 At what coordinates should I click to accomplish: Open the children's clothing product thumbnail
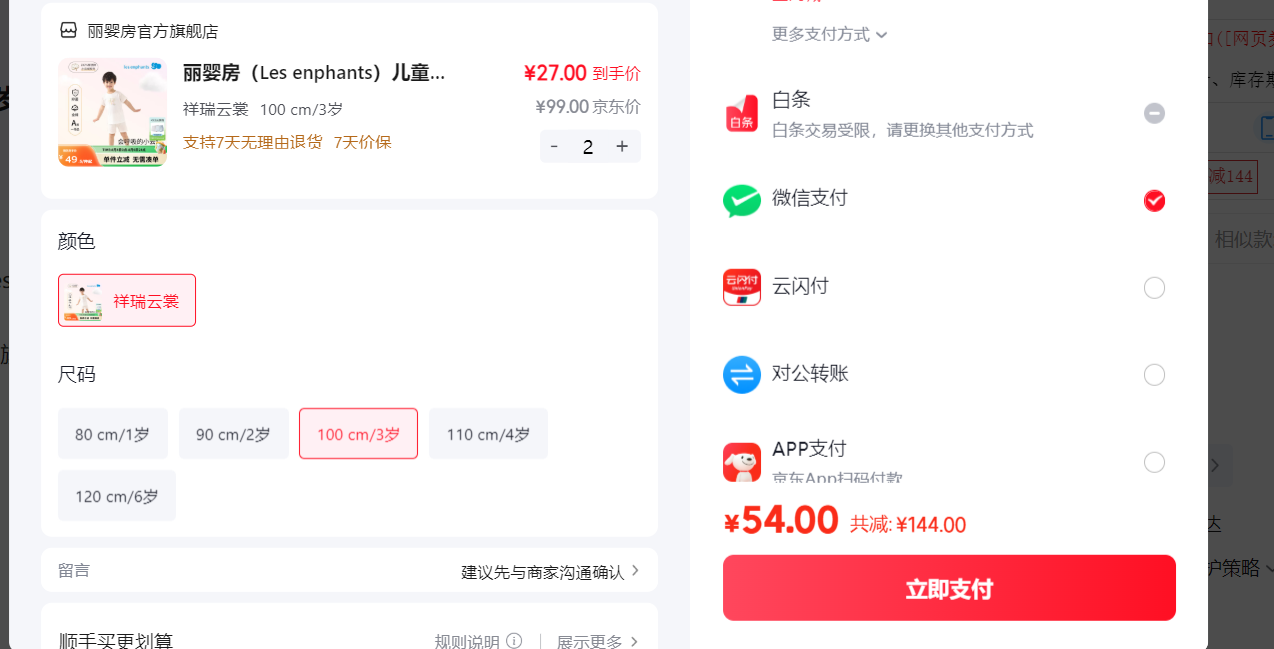[x=112, y=112]
